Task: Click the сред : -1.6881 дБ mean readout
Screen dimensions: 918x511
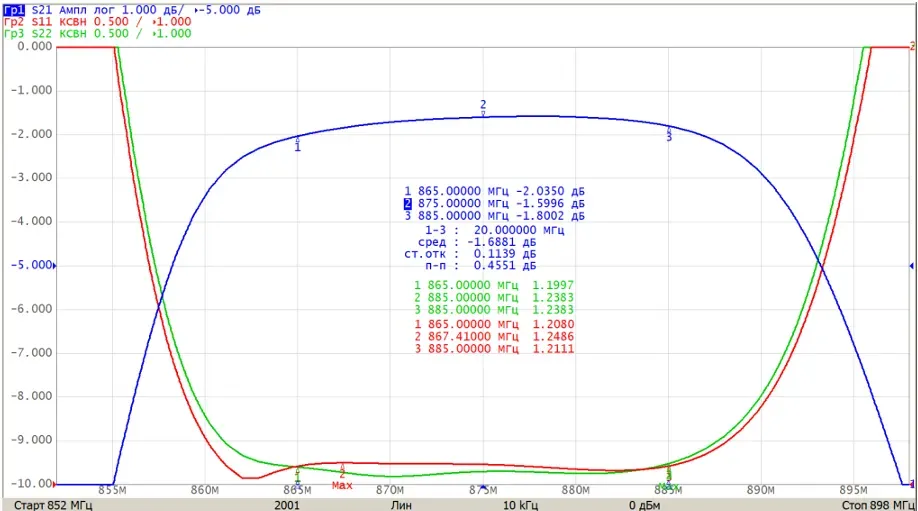Action: 477,242
